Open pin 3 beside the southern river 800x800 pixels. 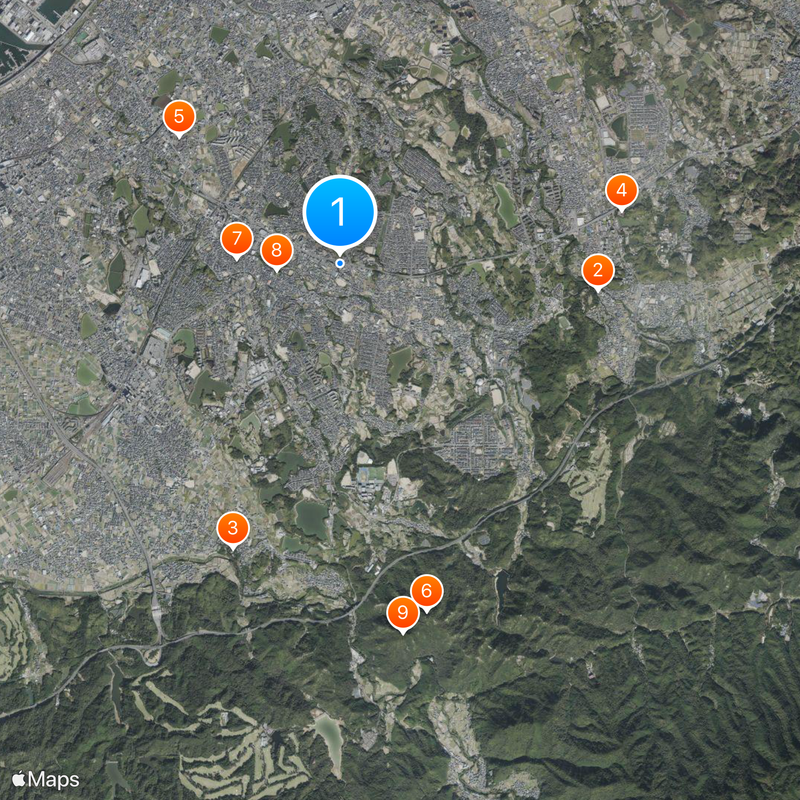pos(231,526)
